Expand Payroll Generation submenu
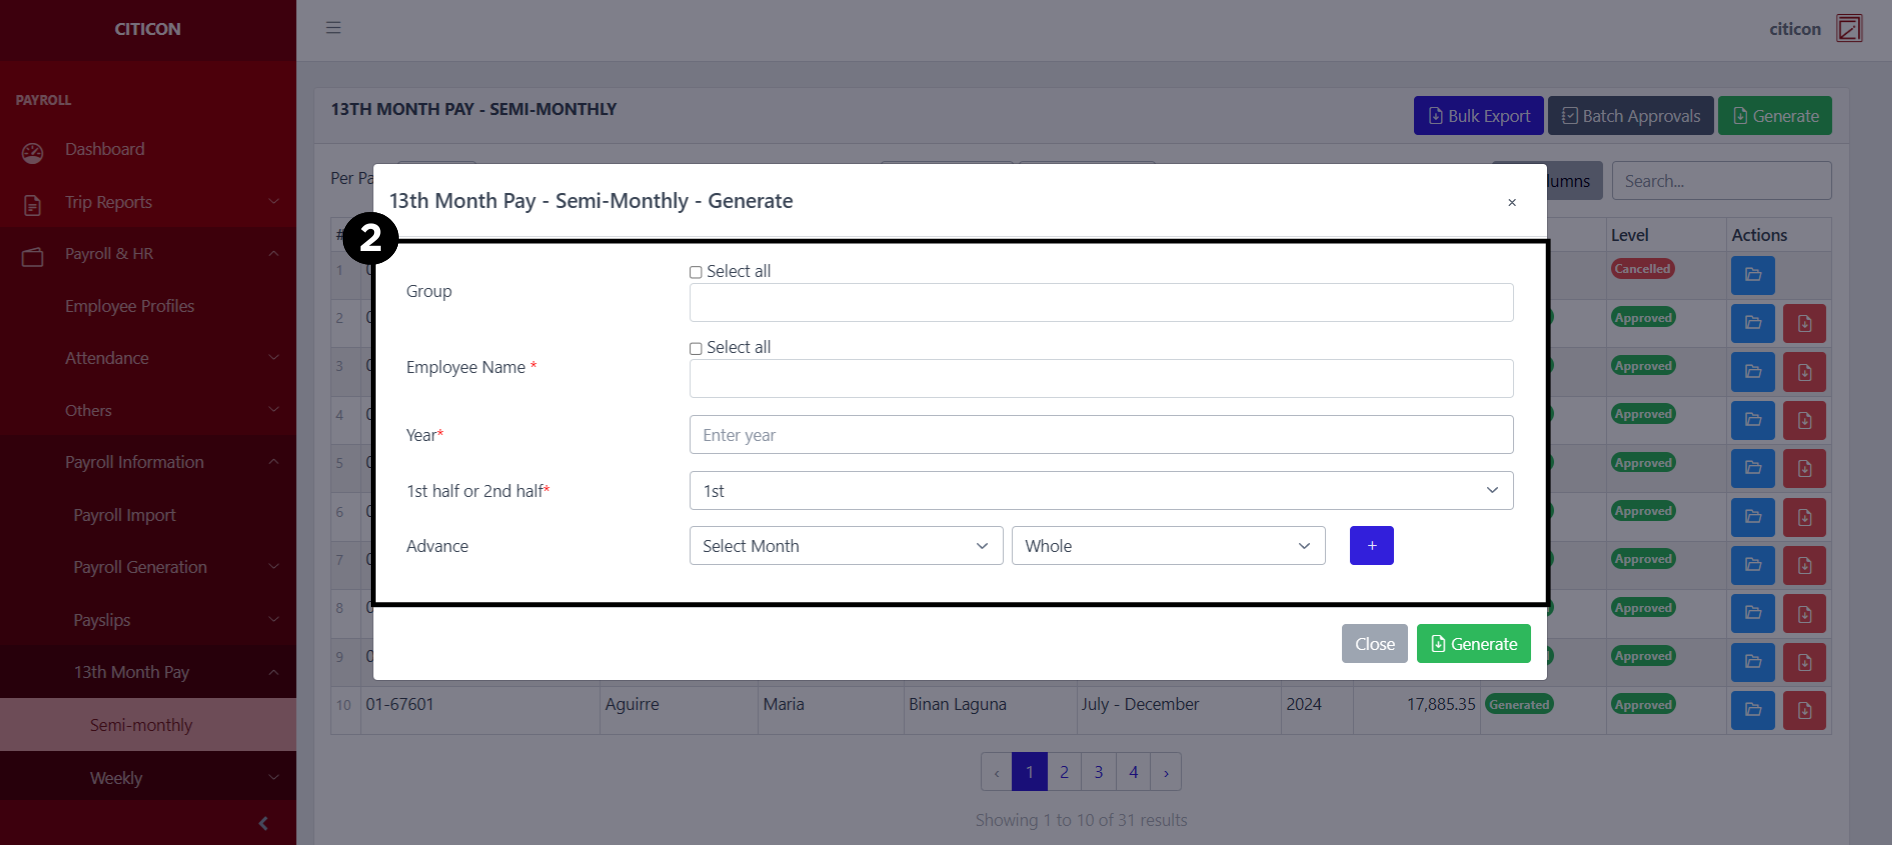Viewport: 1892px width, 845px height. [x=148, y=567]
